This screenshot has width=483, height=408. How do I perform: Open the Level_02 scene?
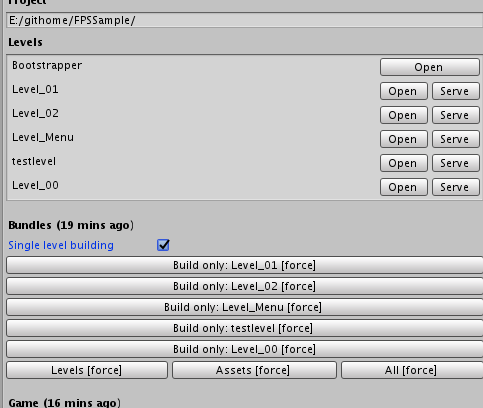(404, 115)
